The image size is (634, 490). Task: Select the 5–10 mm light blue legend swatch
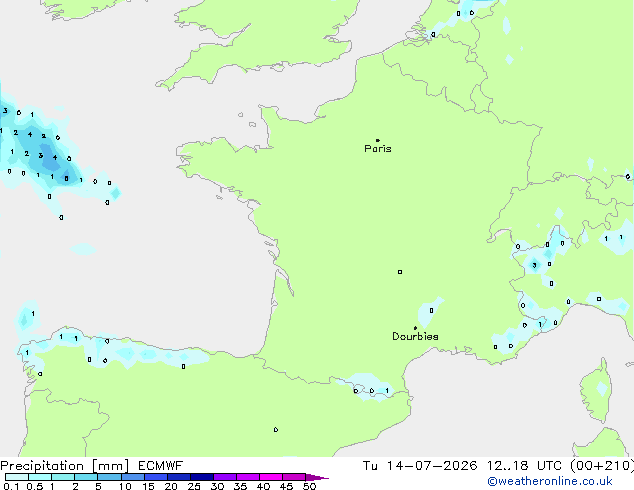(109, 477)
